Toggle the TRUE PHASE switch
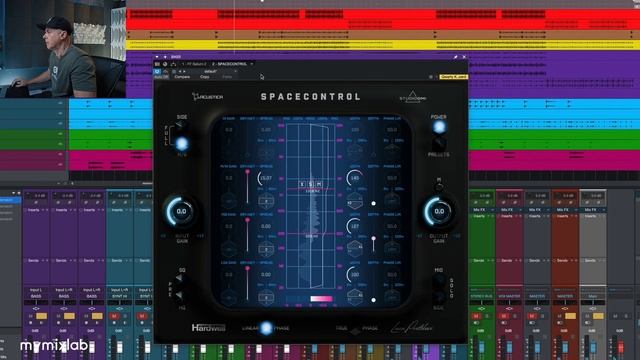 click(x=356, y=330)
